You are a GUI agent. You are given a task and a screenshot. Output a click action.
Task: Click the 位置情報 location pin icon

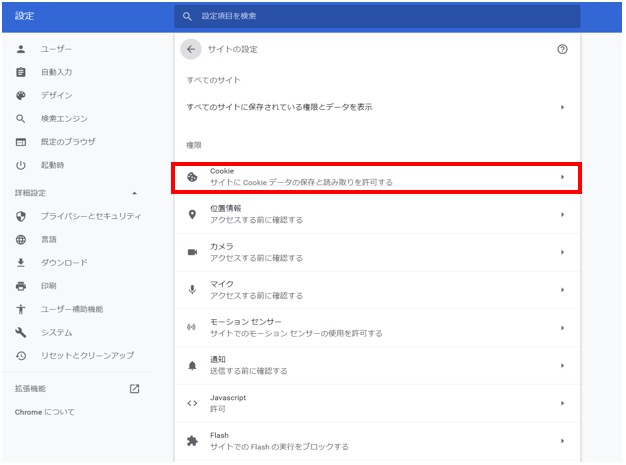(193, 214)
